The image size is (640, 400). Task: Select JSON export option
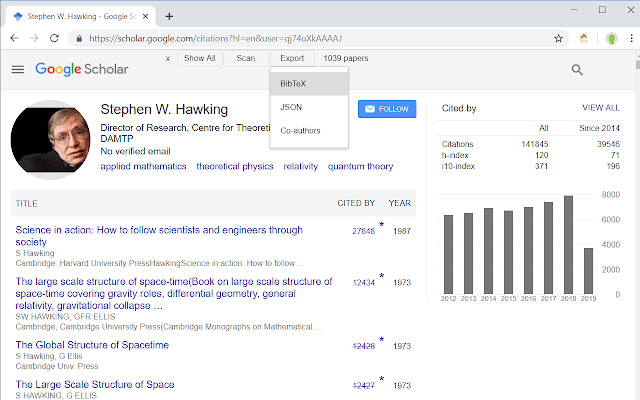tap(291, 106)
